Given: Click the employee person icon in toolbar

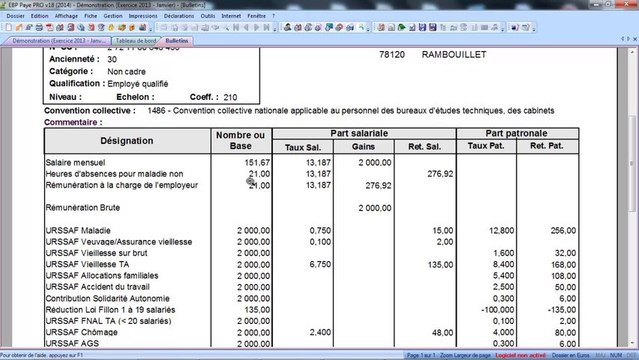Looking at the screenshot, I should 288,27.
